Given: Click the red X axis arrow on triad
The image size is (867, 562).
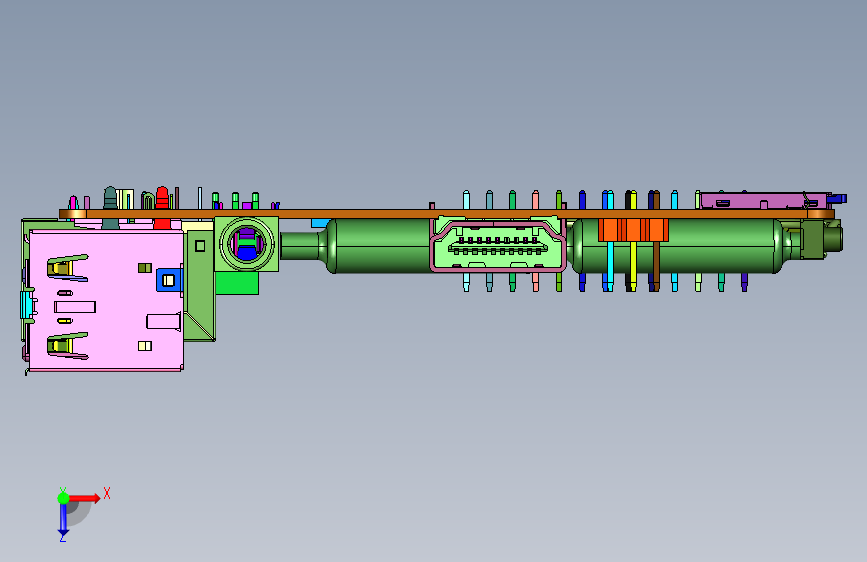Looking at the screenshot, I should click(x=85, y=498).
